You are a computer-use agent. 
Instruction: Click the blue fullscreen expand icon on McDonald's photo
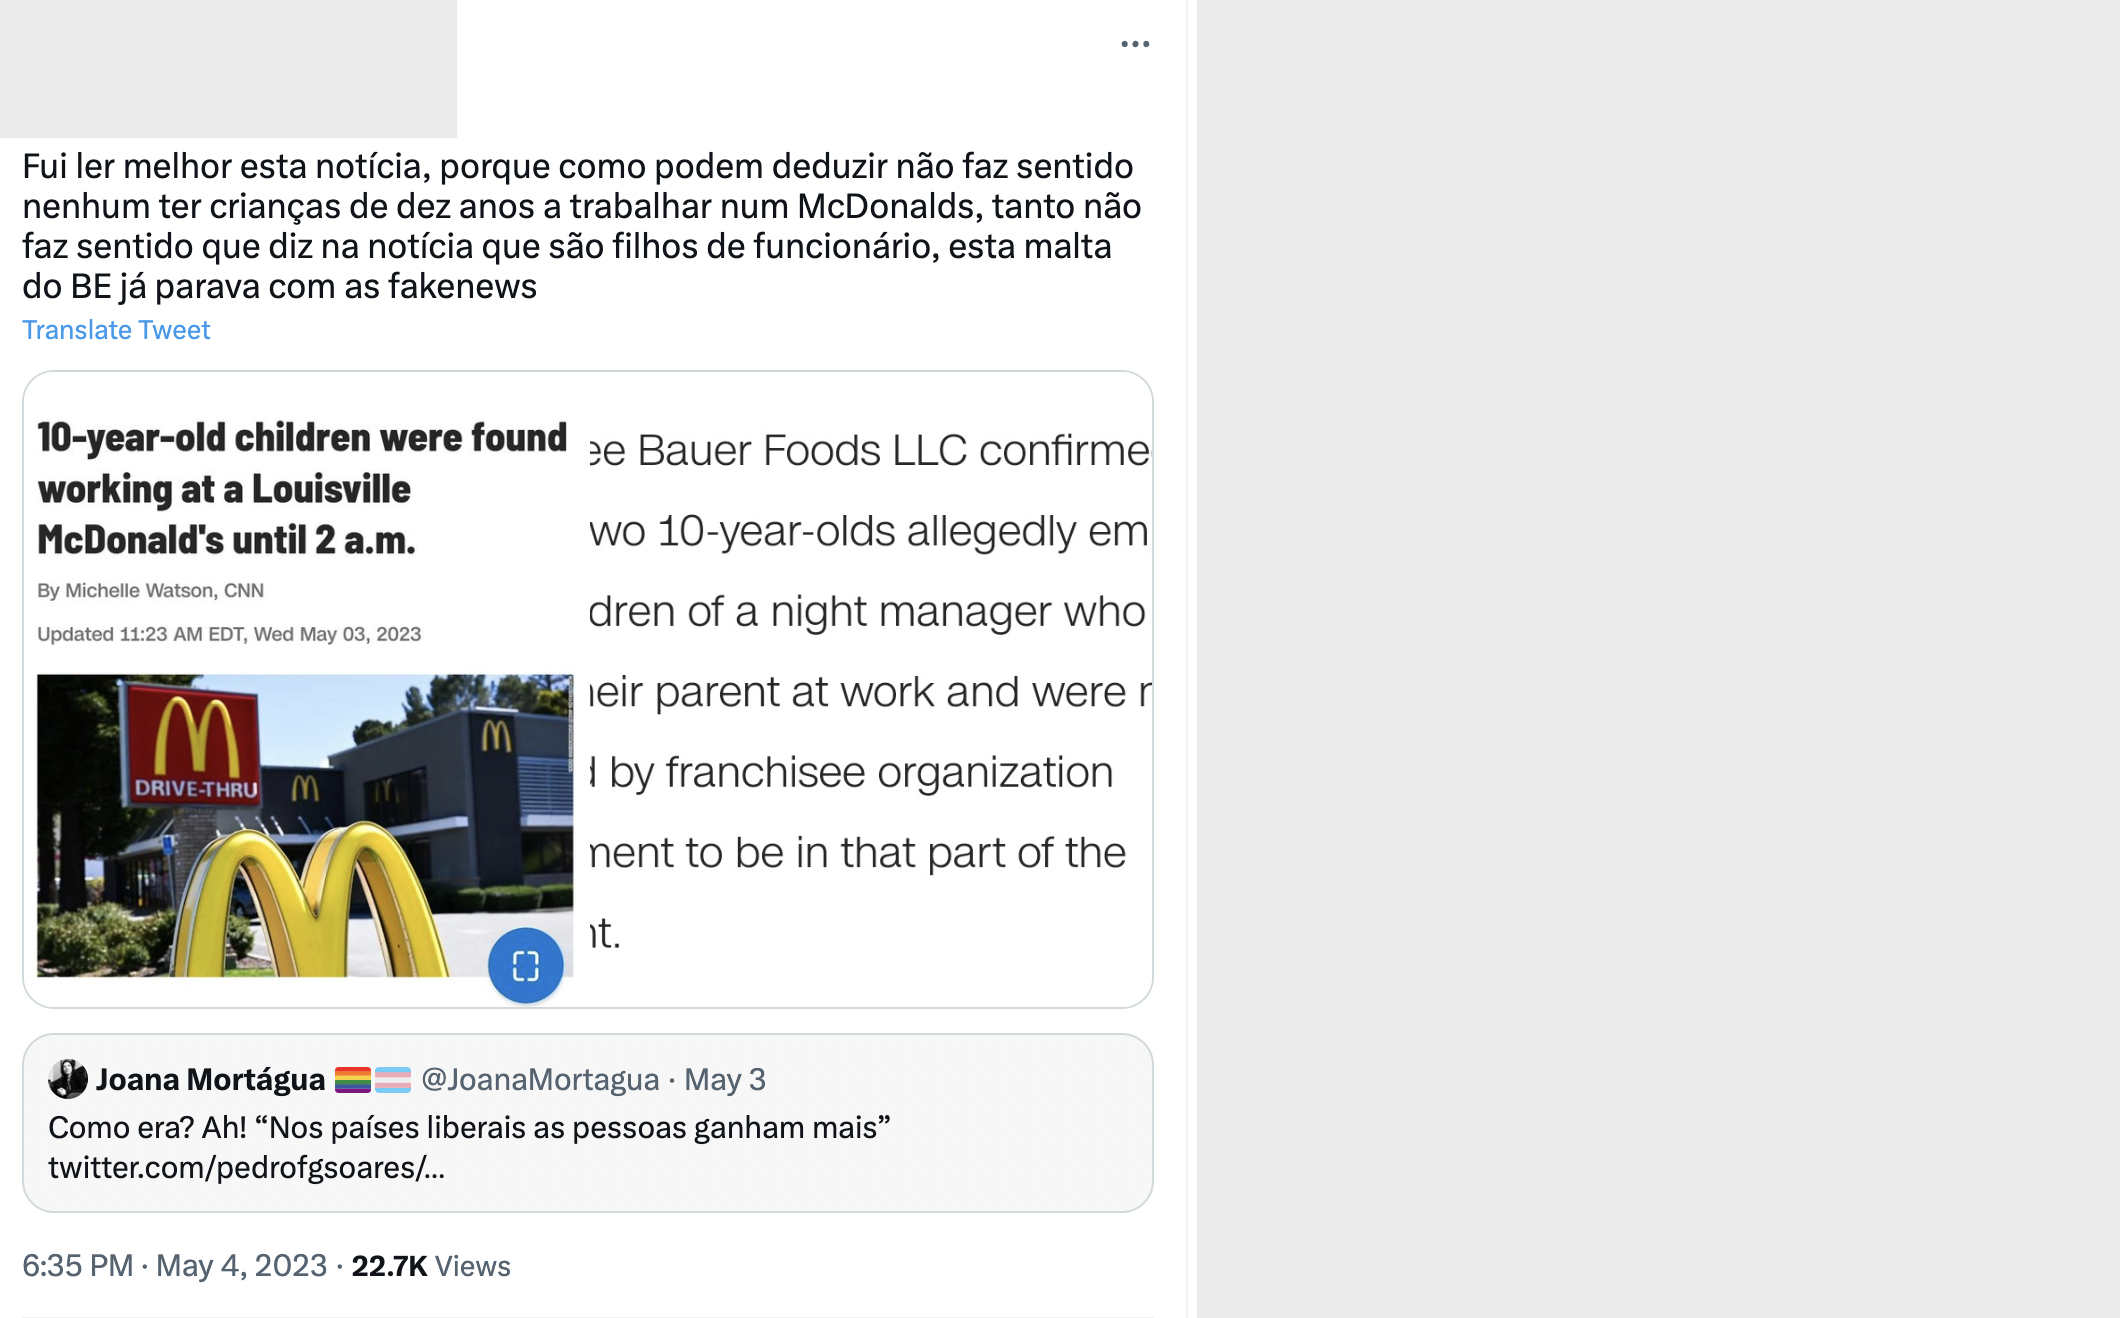525,965
